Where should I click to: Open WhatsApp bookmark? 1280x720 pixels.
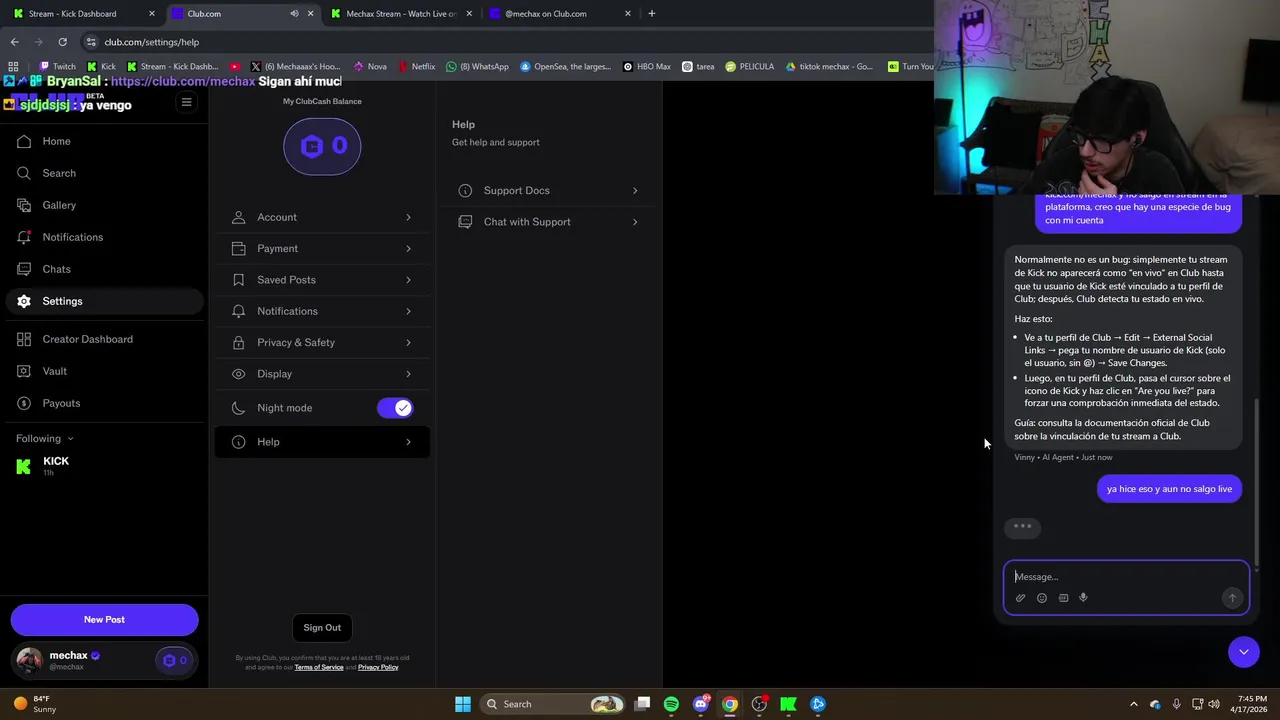478,67
